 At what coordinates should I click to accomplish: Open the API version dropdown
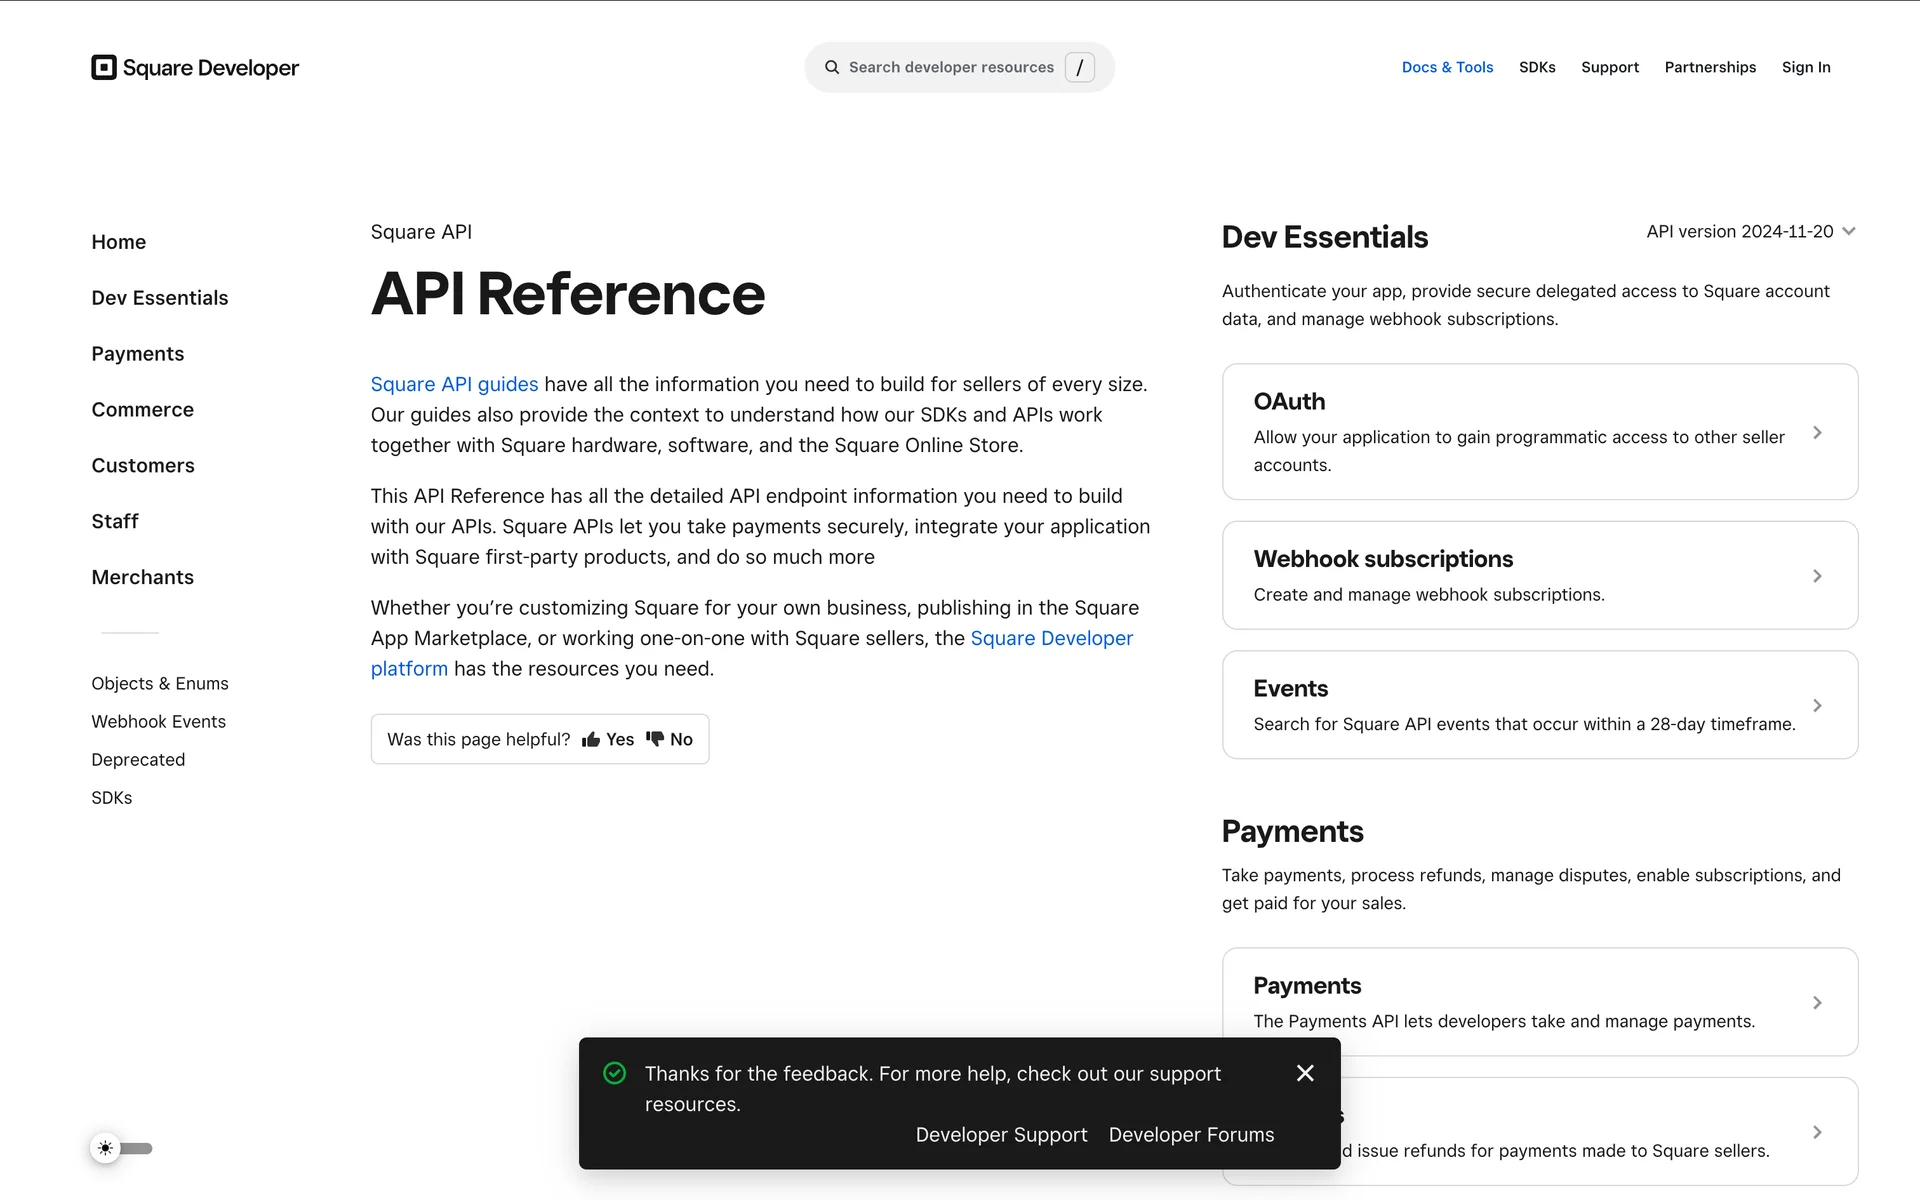point(1750,231)
